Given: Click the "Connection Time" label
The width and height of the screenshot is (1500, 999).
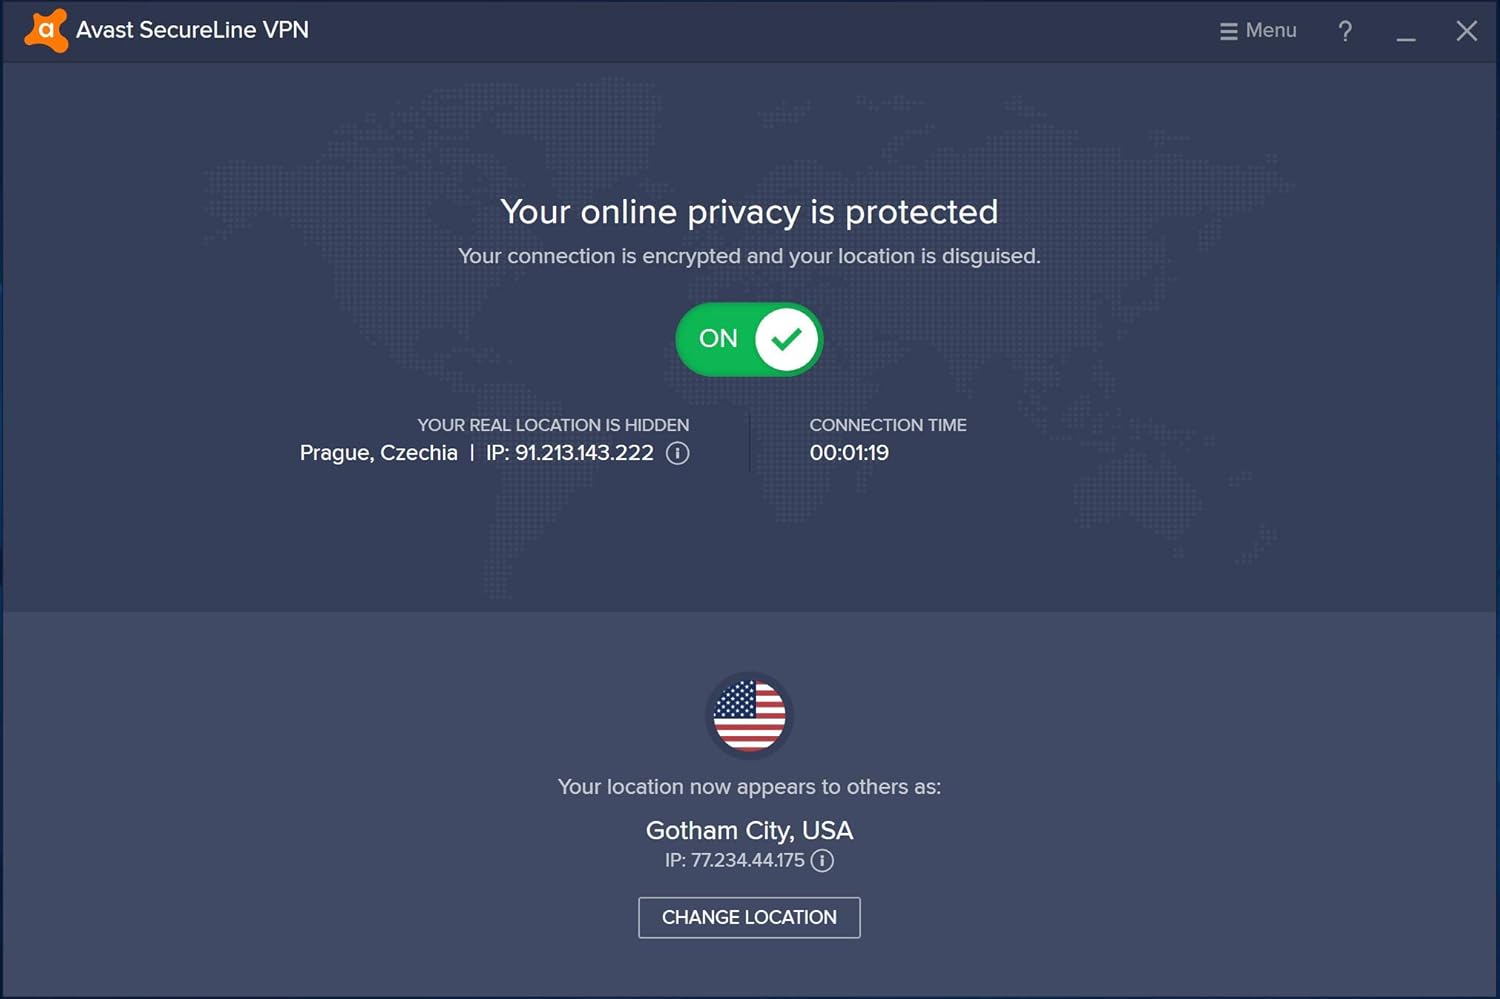Looking at the screenshot, I should click(888, 425).
